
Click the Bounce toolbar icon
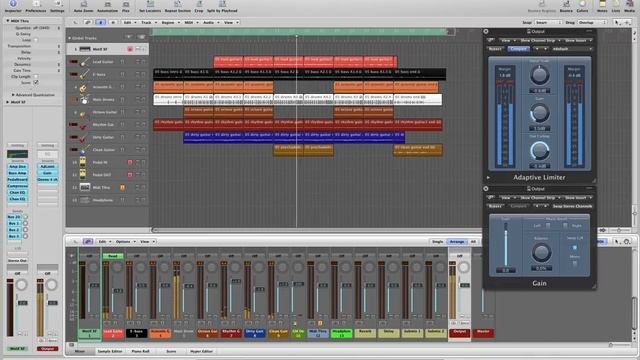(566, 6)
